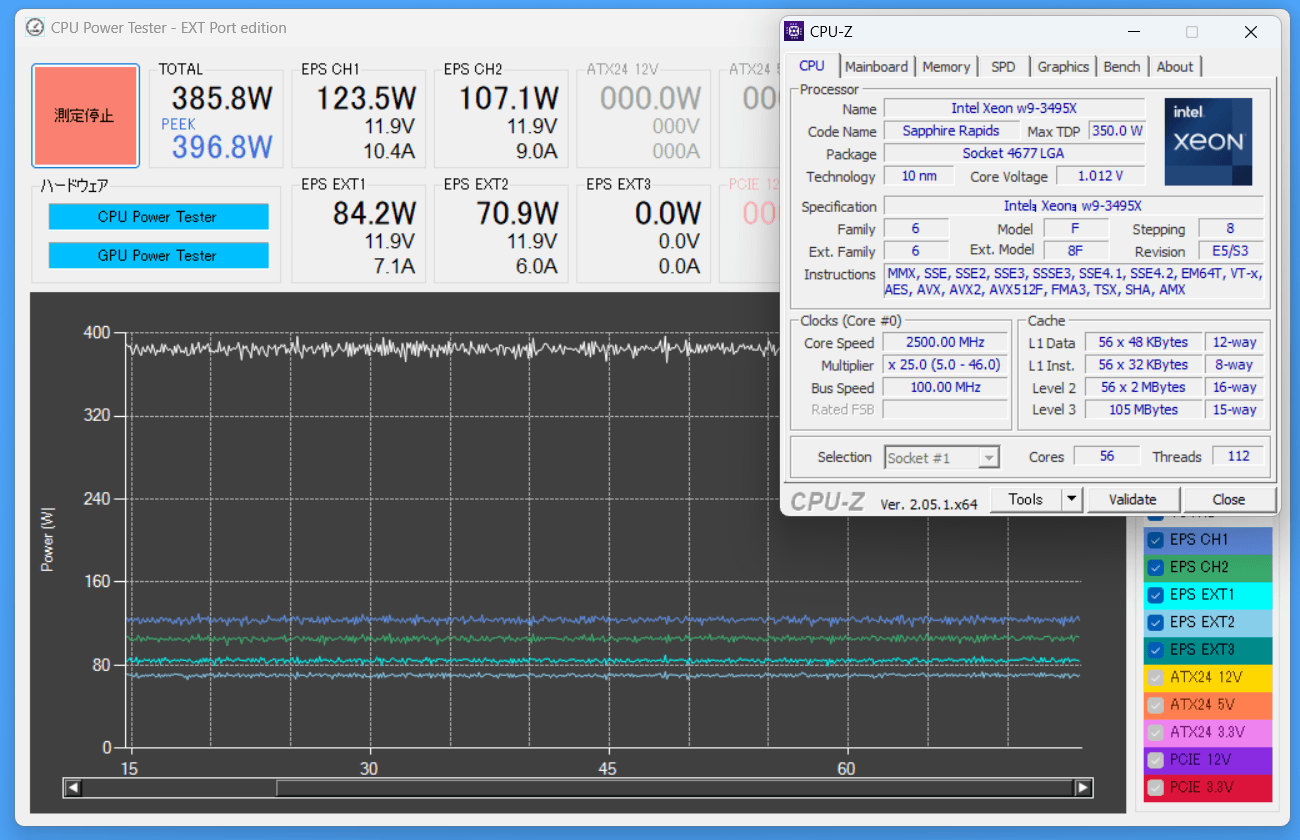Click the ATX24 12V 000.0W reading
Image resolution: width=1300 pixels, height=840 pixels.
(x=651, y=98)
